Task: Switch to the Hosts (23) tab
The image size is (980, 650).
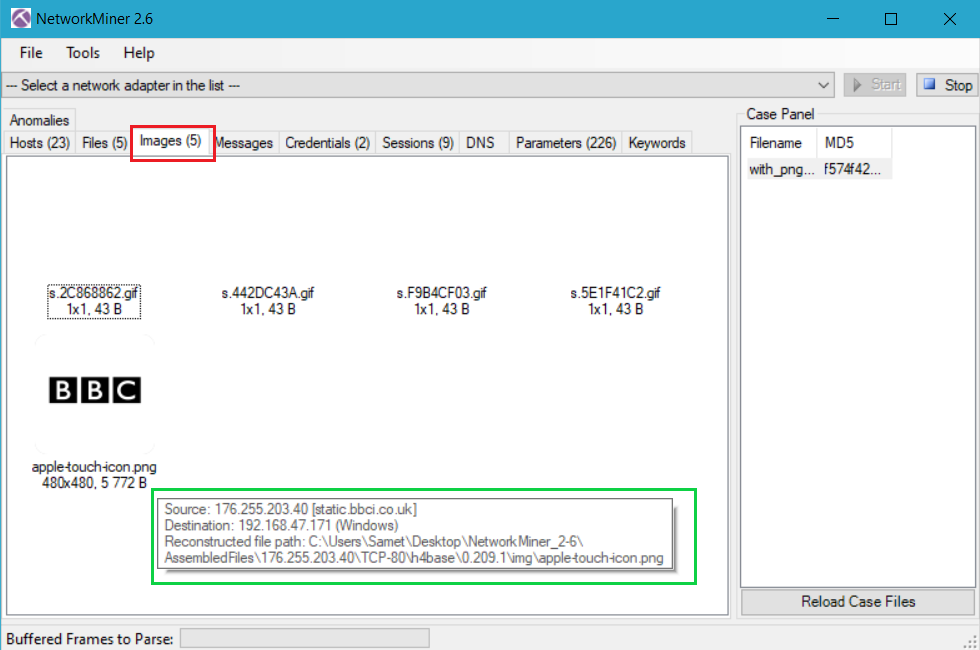Action: point(39,143)
